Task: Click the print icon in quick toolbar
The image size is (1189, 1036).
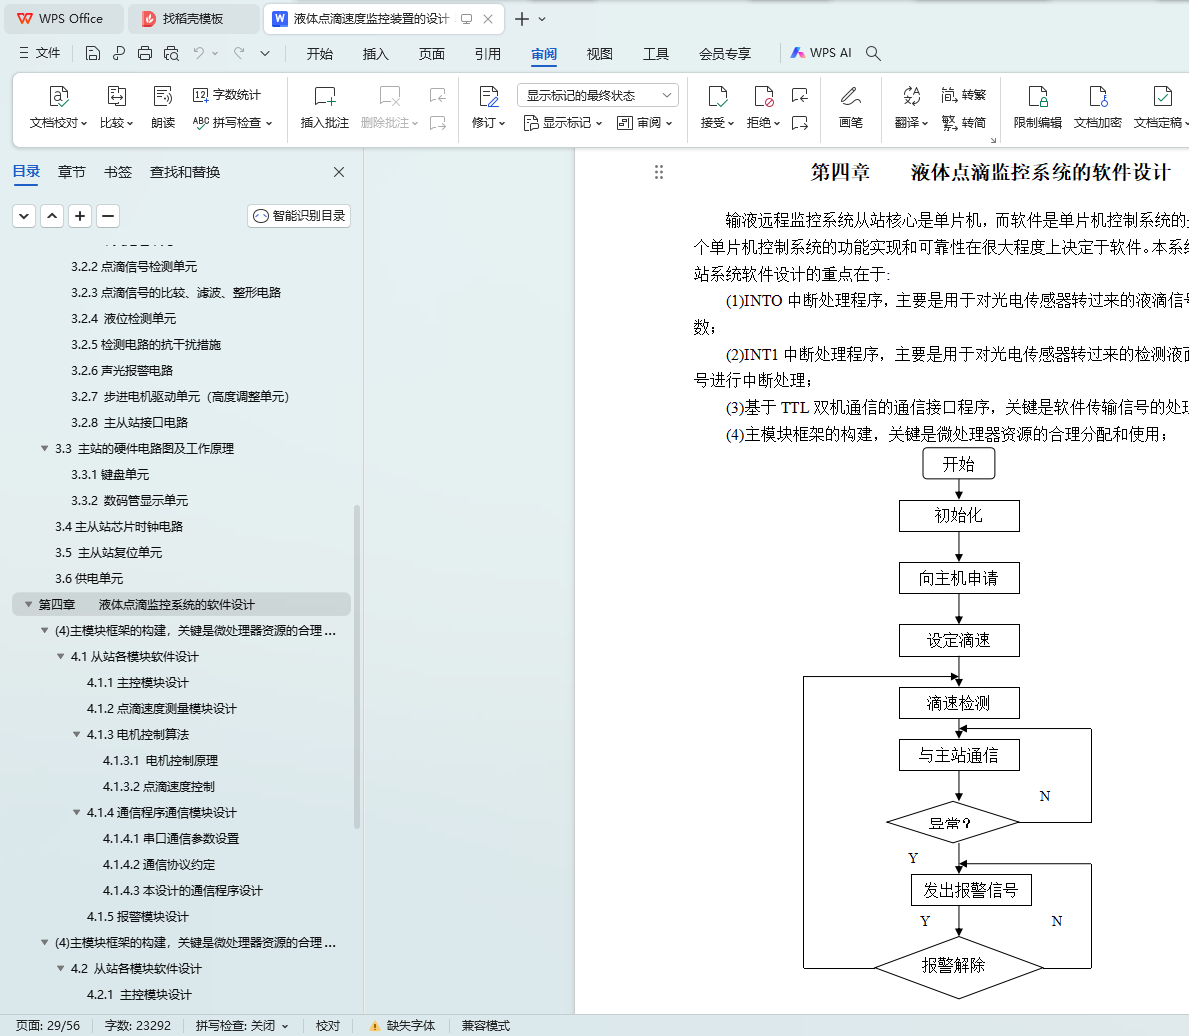Action: tap(145, 53)
